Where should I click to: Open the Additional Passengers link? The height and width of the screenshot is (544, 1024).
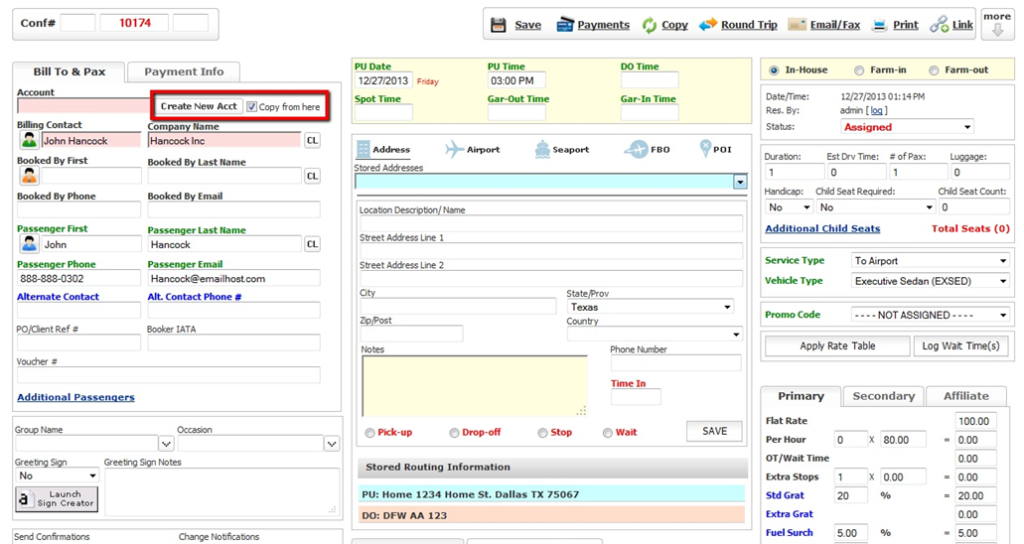click(x=76, y=398)
